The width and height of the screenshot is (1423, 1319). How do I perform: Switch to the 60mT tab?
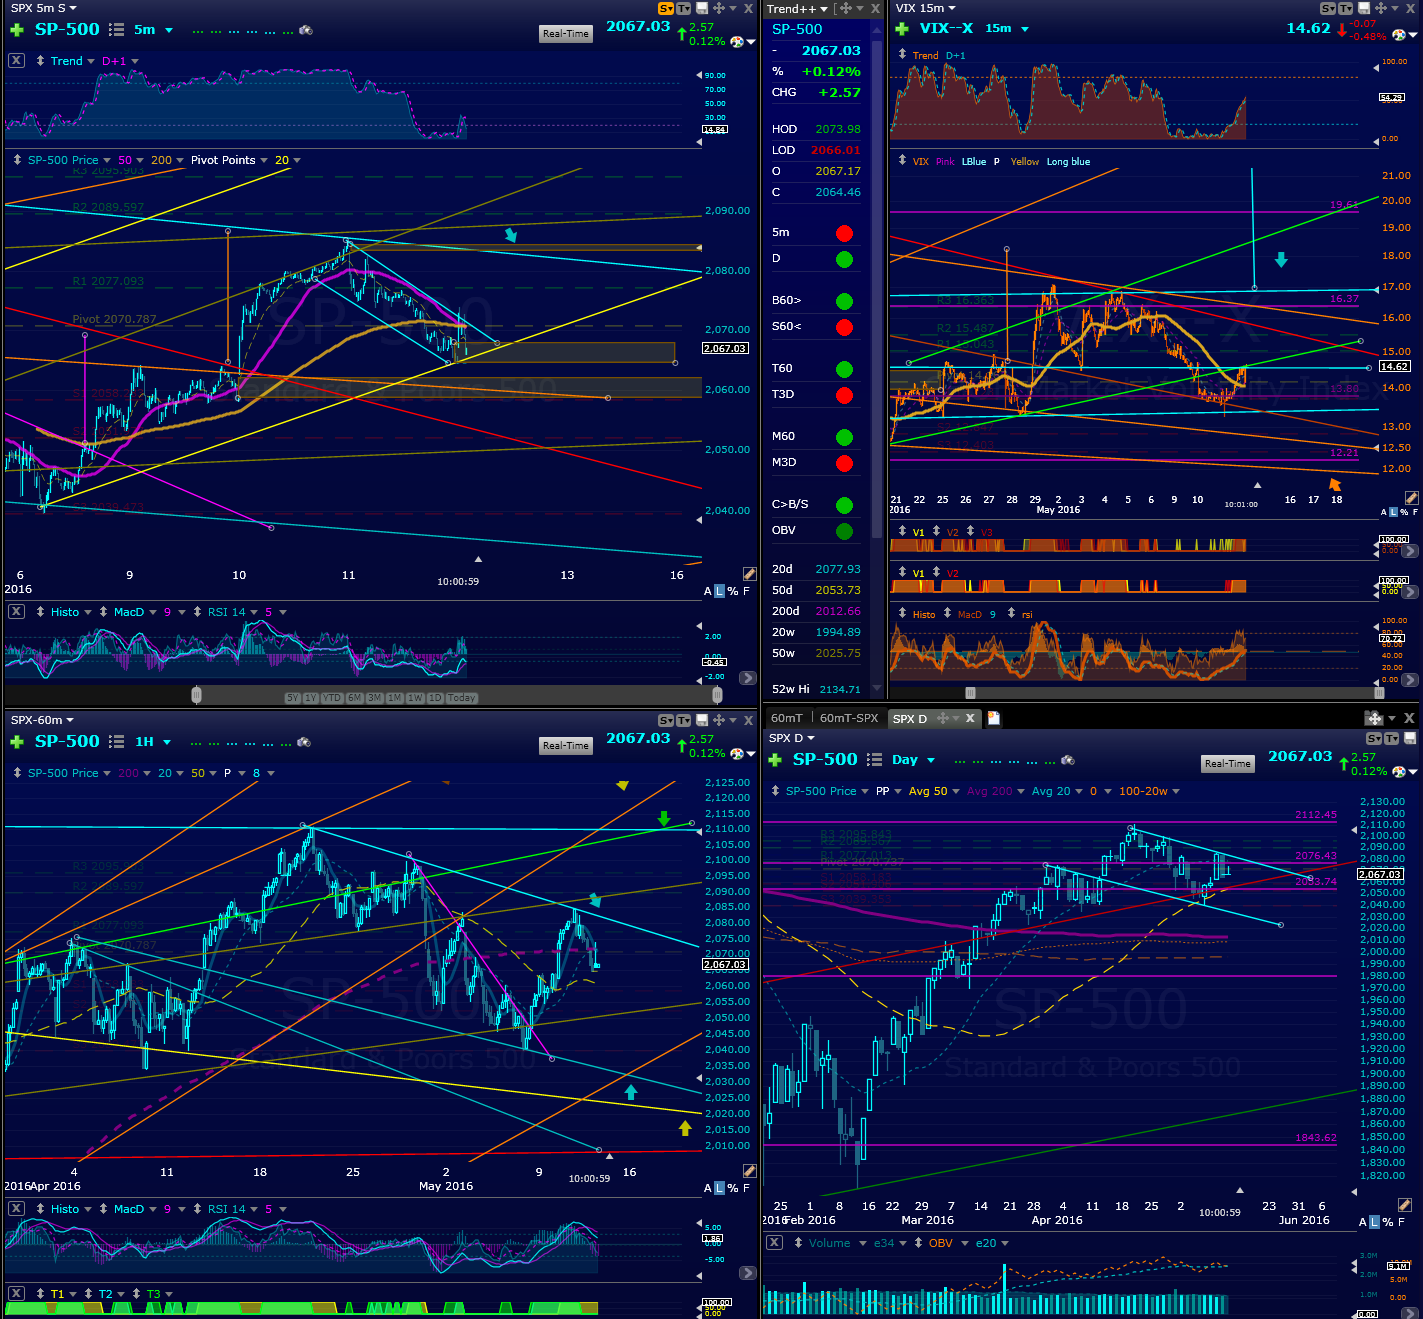click(787, 718)
